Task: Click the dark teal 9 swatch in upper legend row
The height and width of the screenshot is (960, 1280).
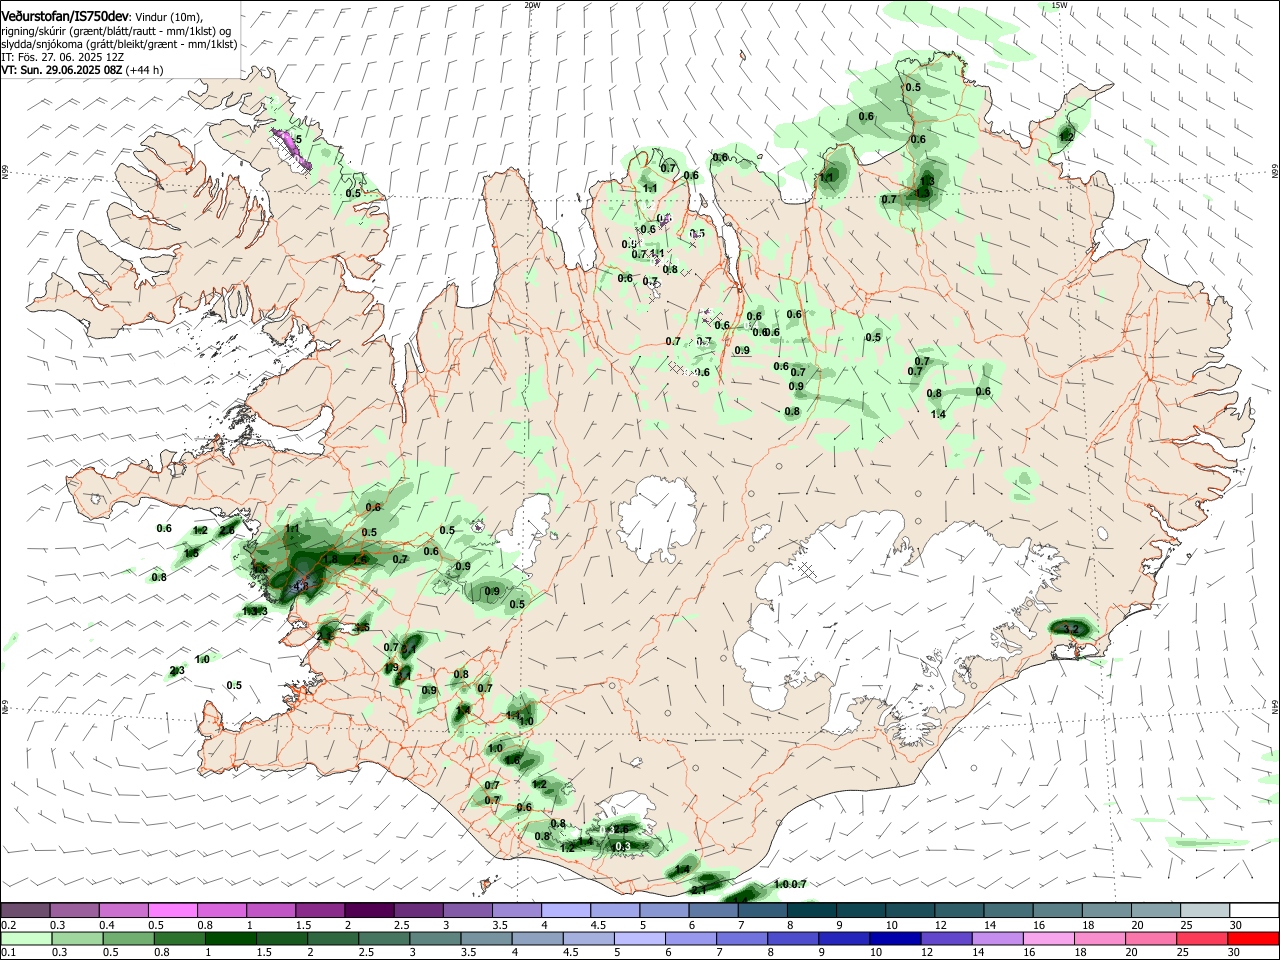Action: (861, 910)
